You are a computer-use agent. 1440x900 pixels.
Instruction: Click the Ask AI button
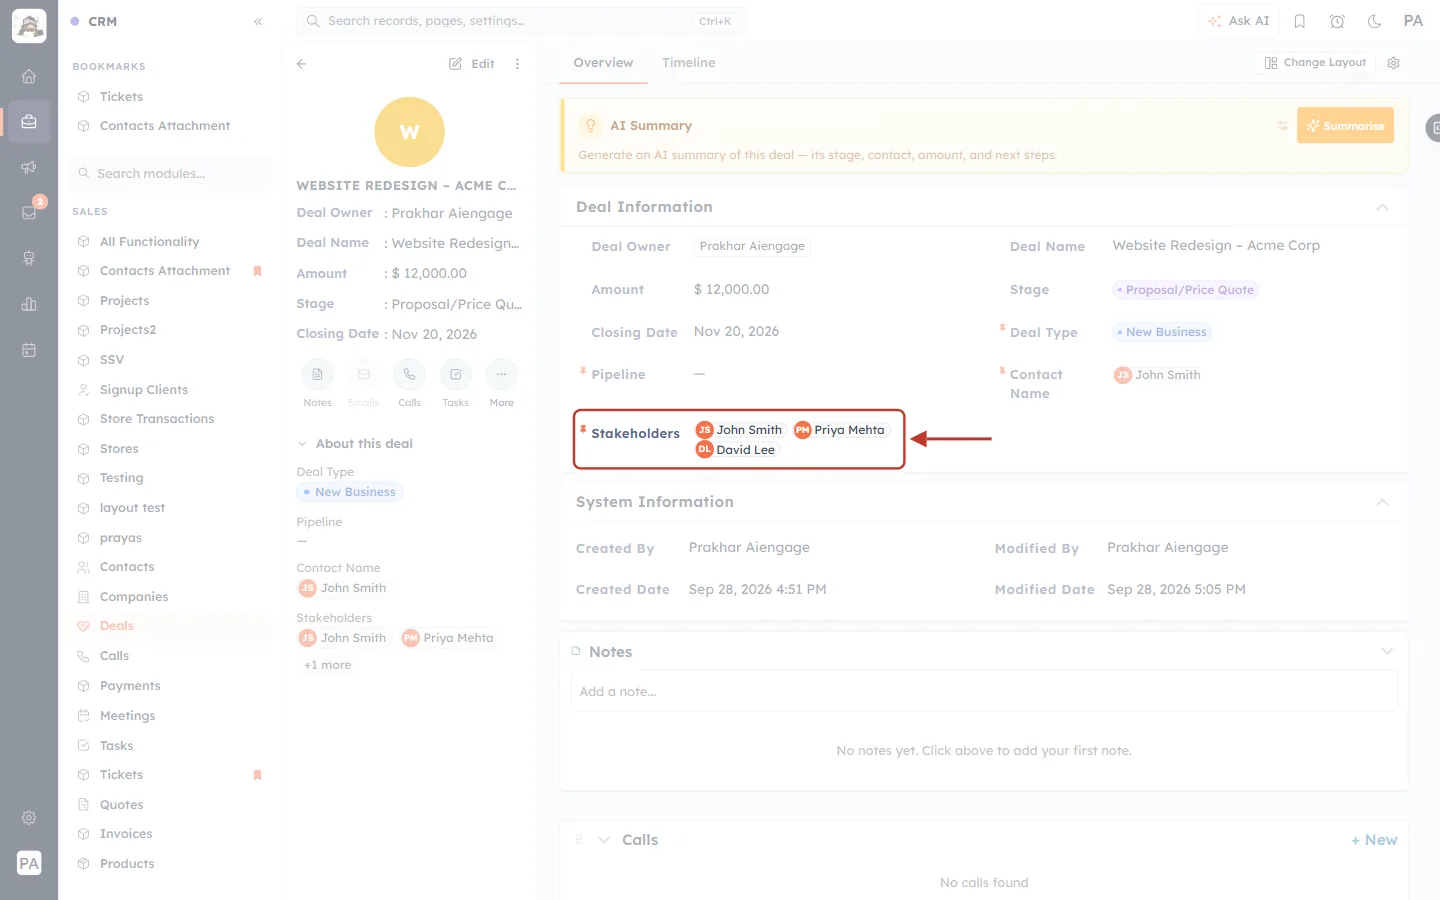coord(1238,21)
